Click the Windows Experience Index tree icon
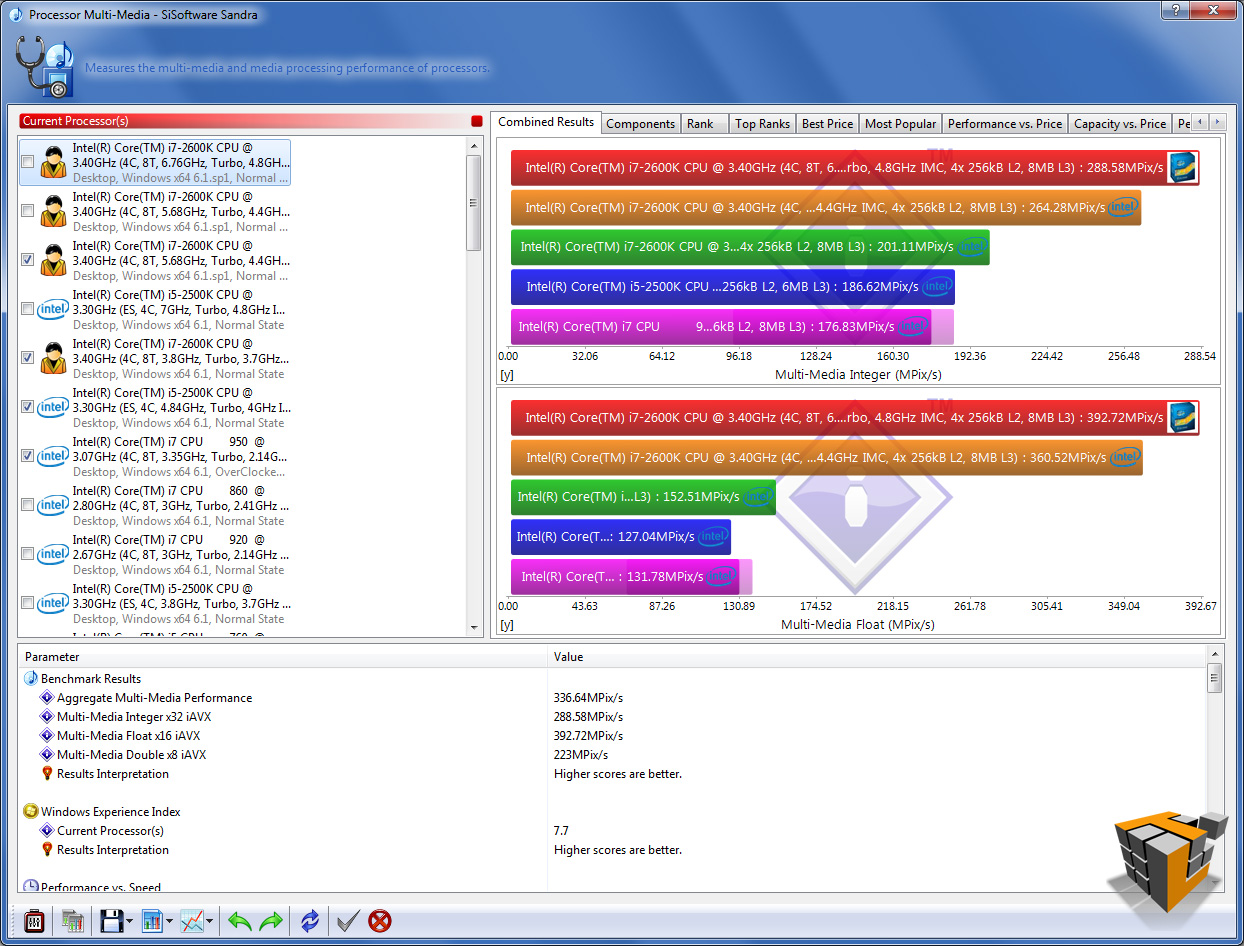 pyautogui.click(x=31, y=811)
